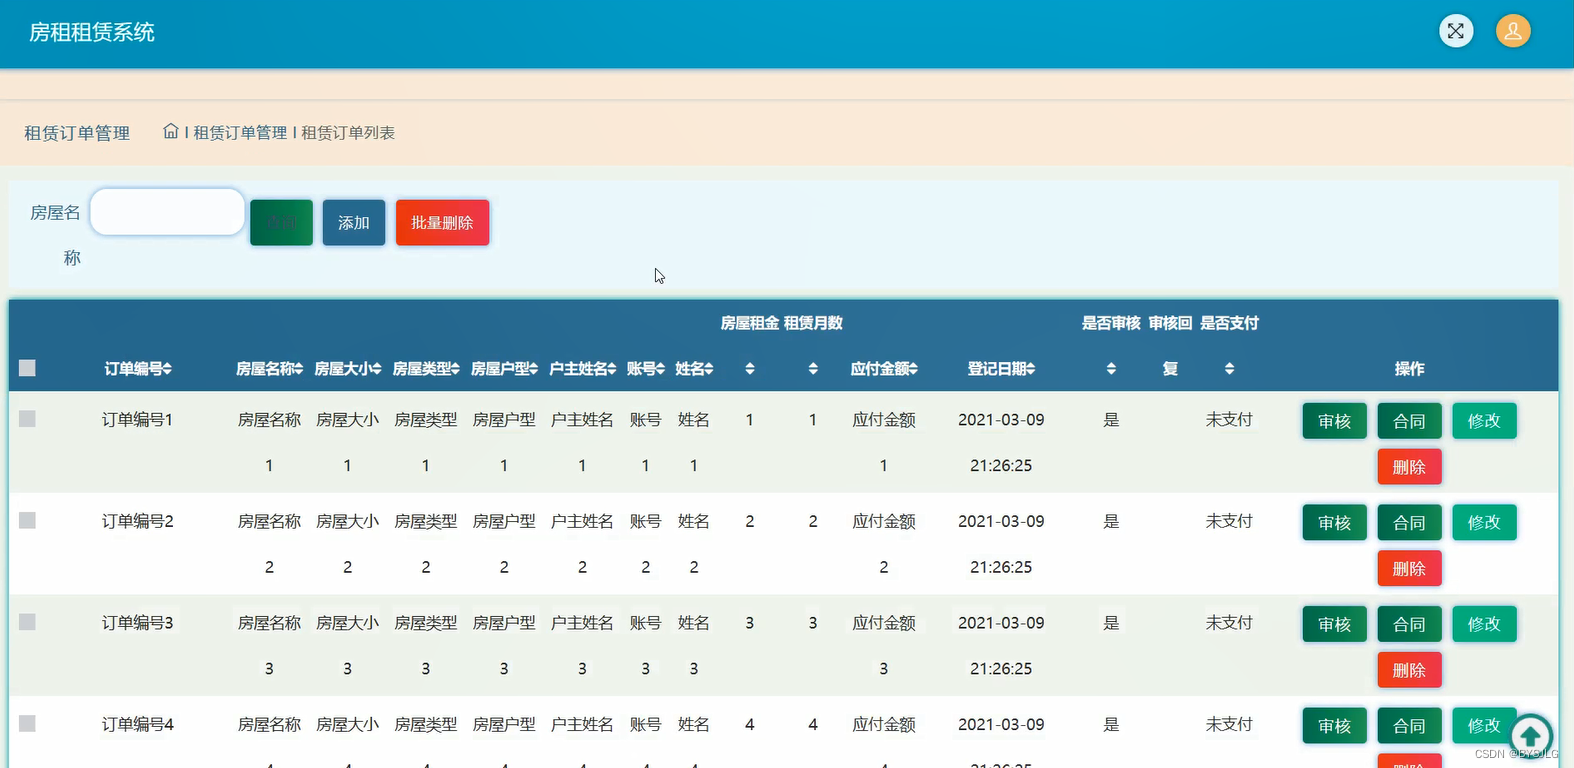The image size is (1574, 768).
Task: Click 审核 for 订单编号1
Action: pos(1334,421)
